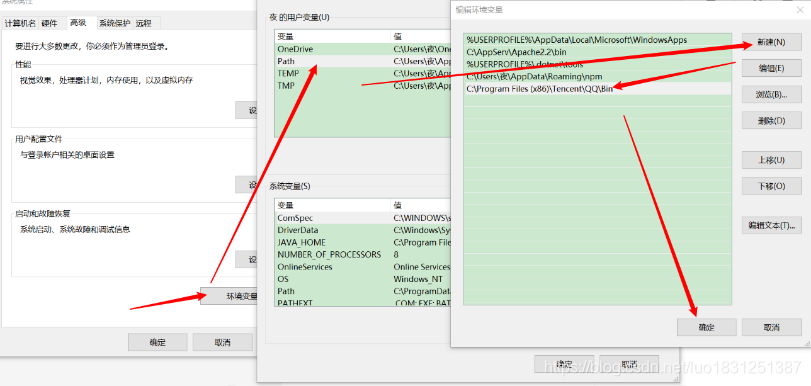Image resolution: width=811 pixels, height=386 pixels.
Task: Select the AppData\Roaming\npm entry
Action: [597, 77]
